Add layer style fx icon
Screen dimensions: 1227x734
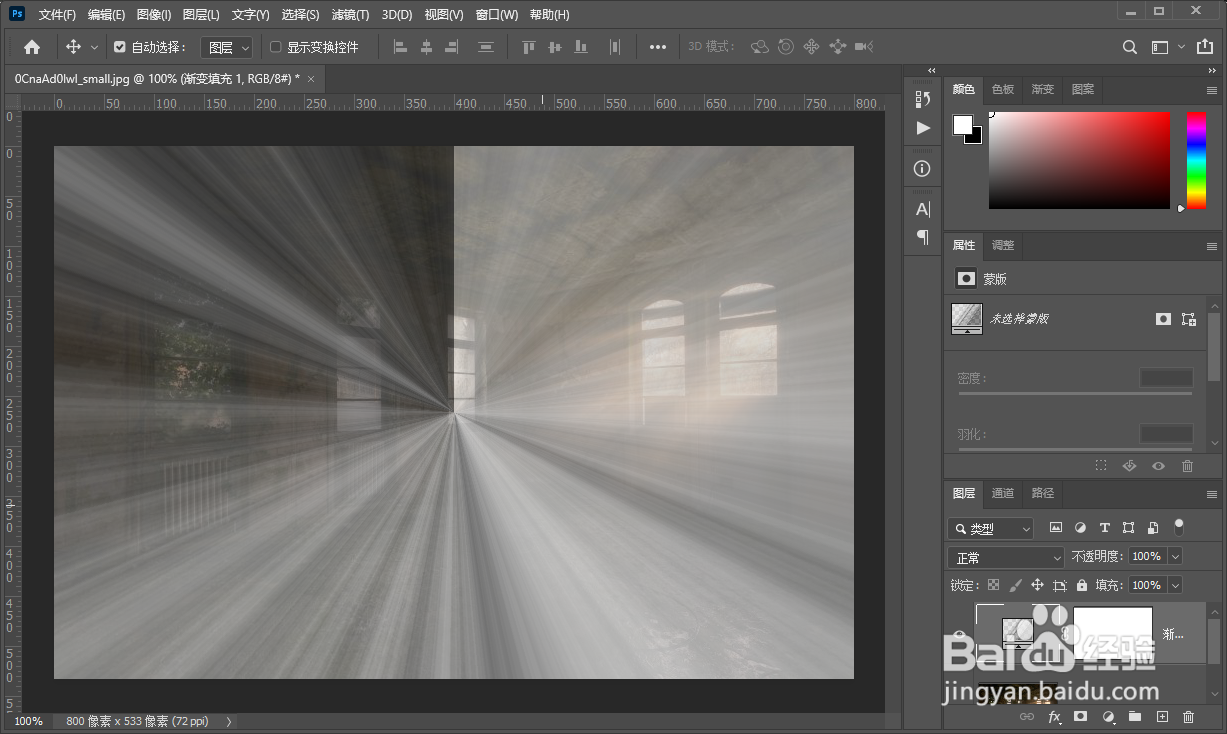1054,717
